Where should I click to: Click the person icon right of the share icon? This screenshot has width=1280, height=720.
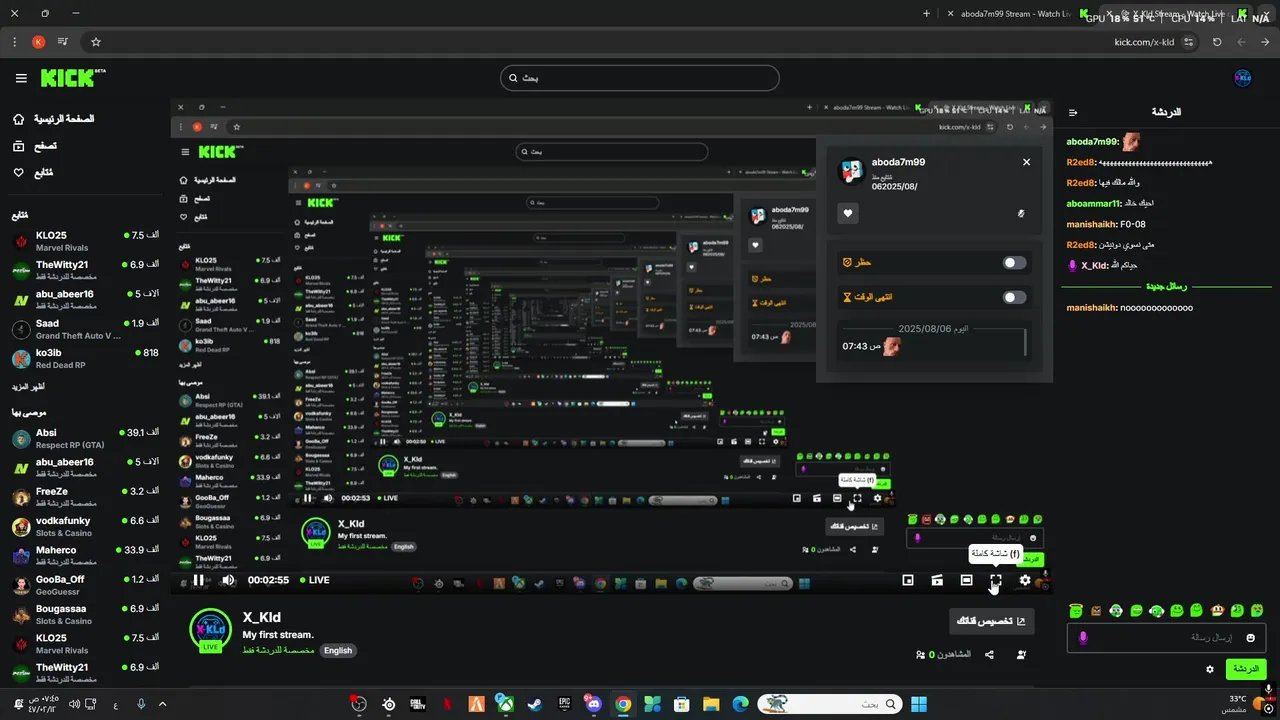pos(1021,655)
